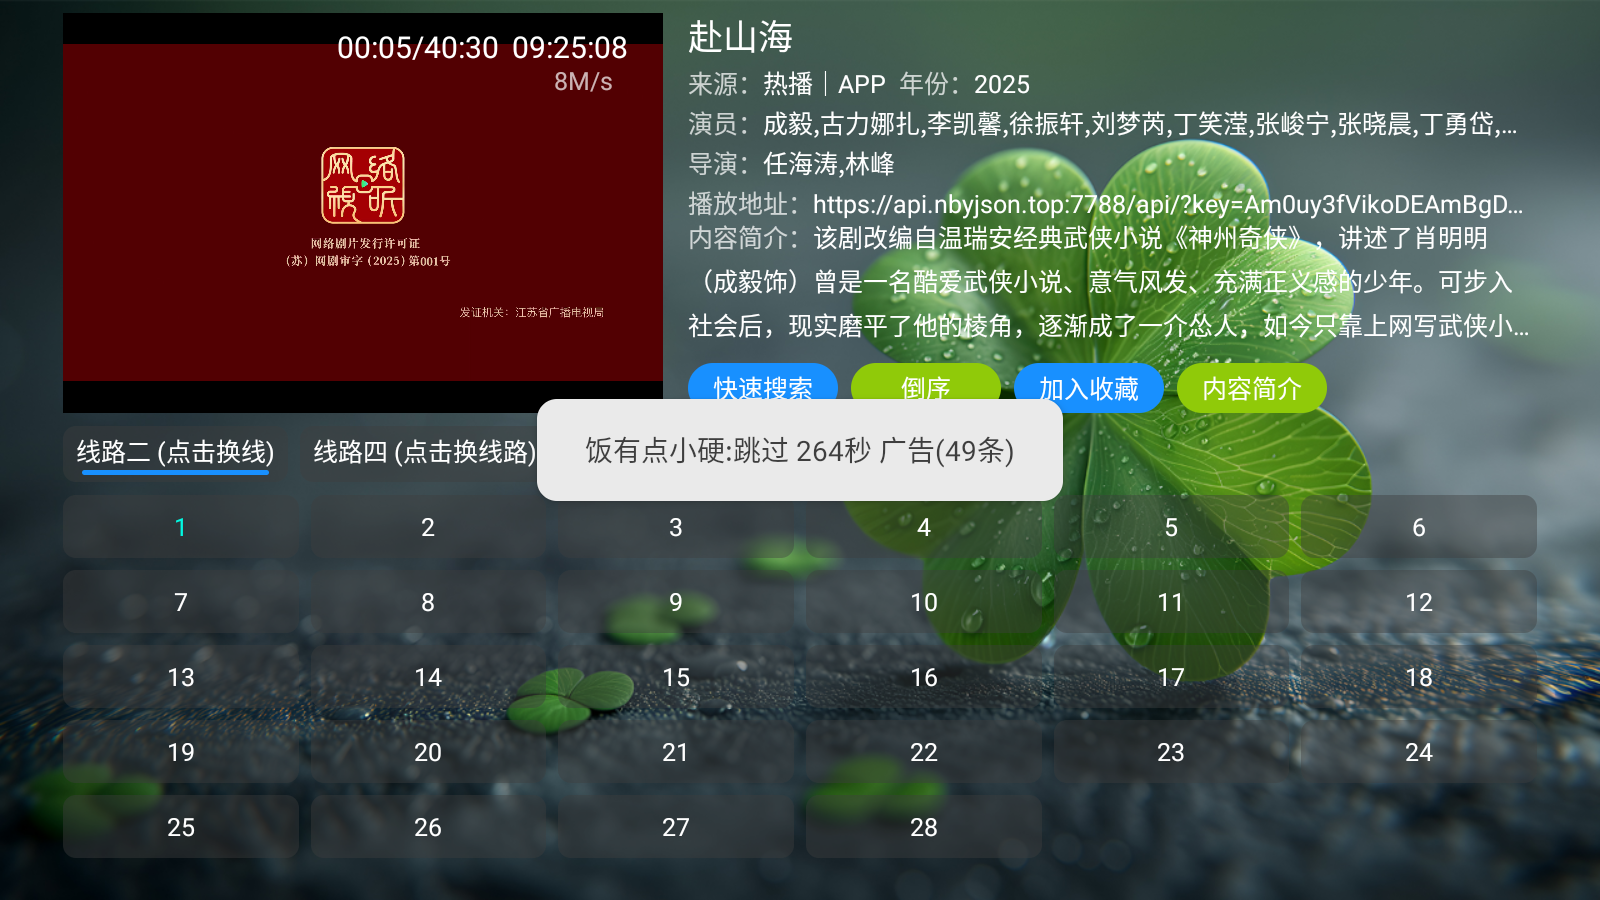Open the 内容简介 synopsis button
This screenshot has width=1600, height=900.
tap(1251, 387)
